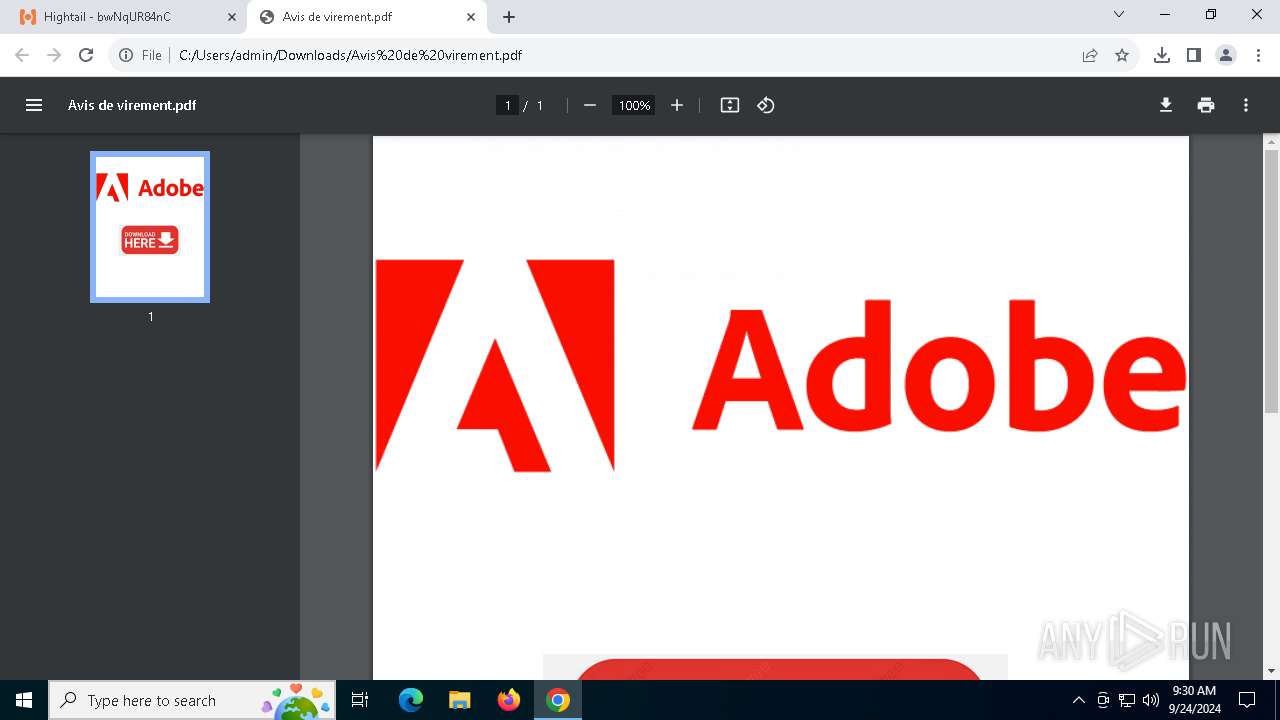Click the 100% zoom level field
Image resolution: width=1280 pixels, height=720 pixels.
[634, 105]
